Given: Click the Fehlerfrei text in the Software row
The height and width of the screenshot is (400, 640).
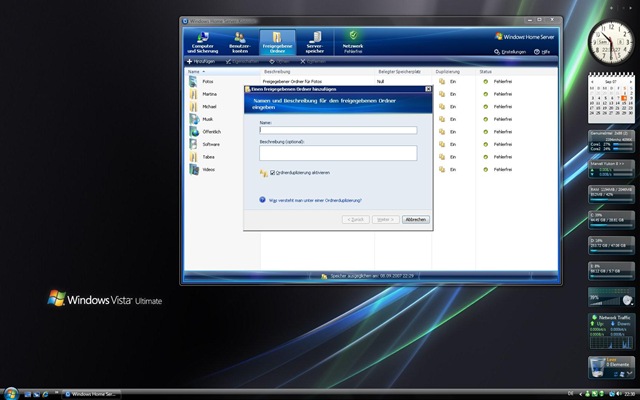Looking at the screenshot, I should click(x=502, y=144).
